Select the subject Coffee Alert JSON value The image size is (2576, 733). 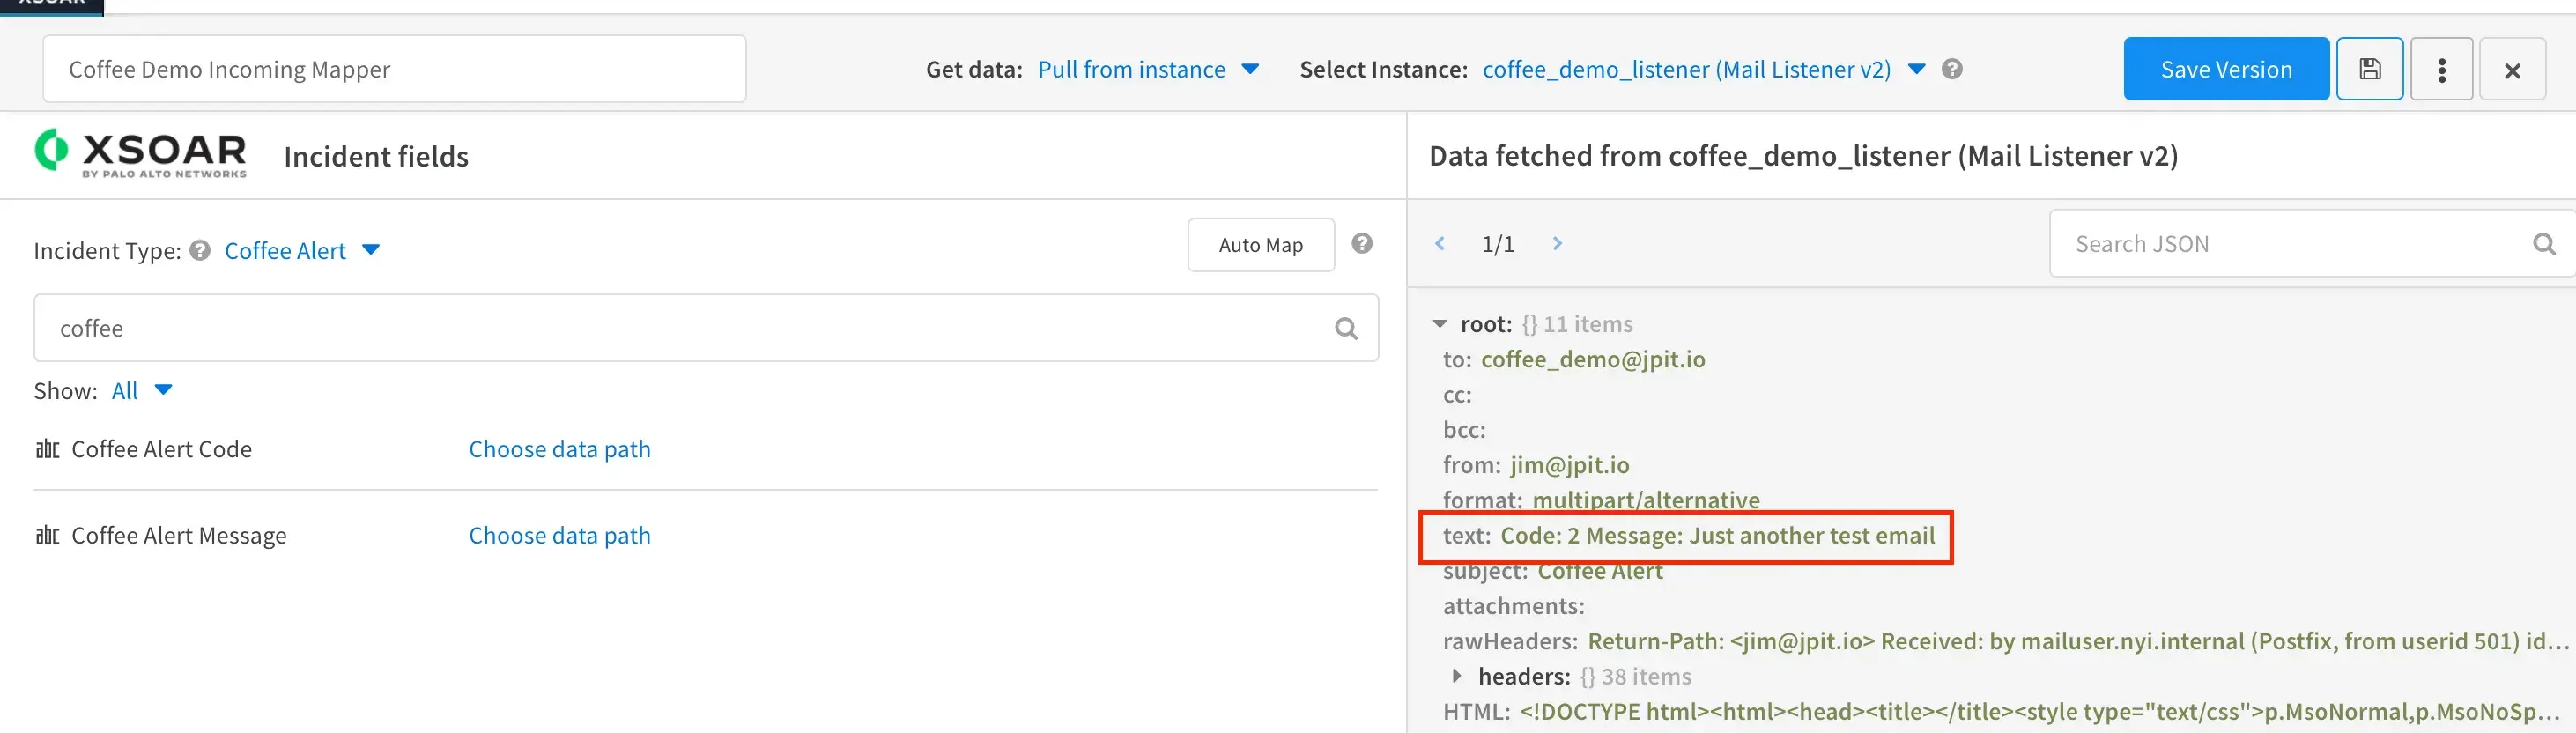pyautogui.click(x=1600, y=571)
